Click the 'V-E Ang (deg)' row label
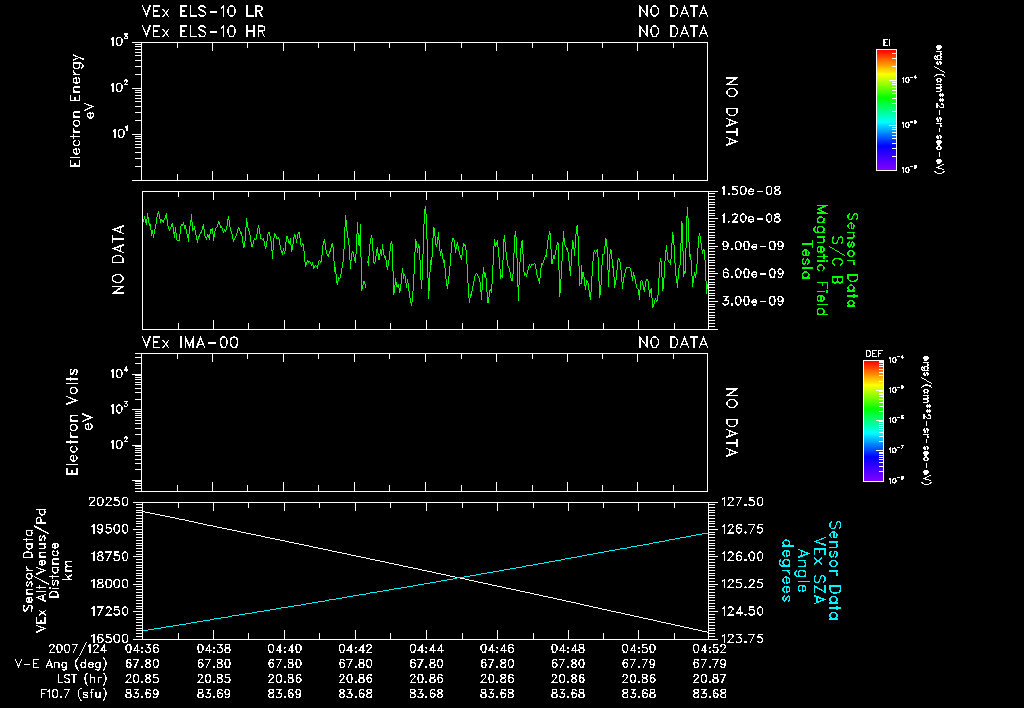Screen dimensions: 1024x708 point(61,664)
